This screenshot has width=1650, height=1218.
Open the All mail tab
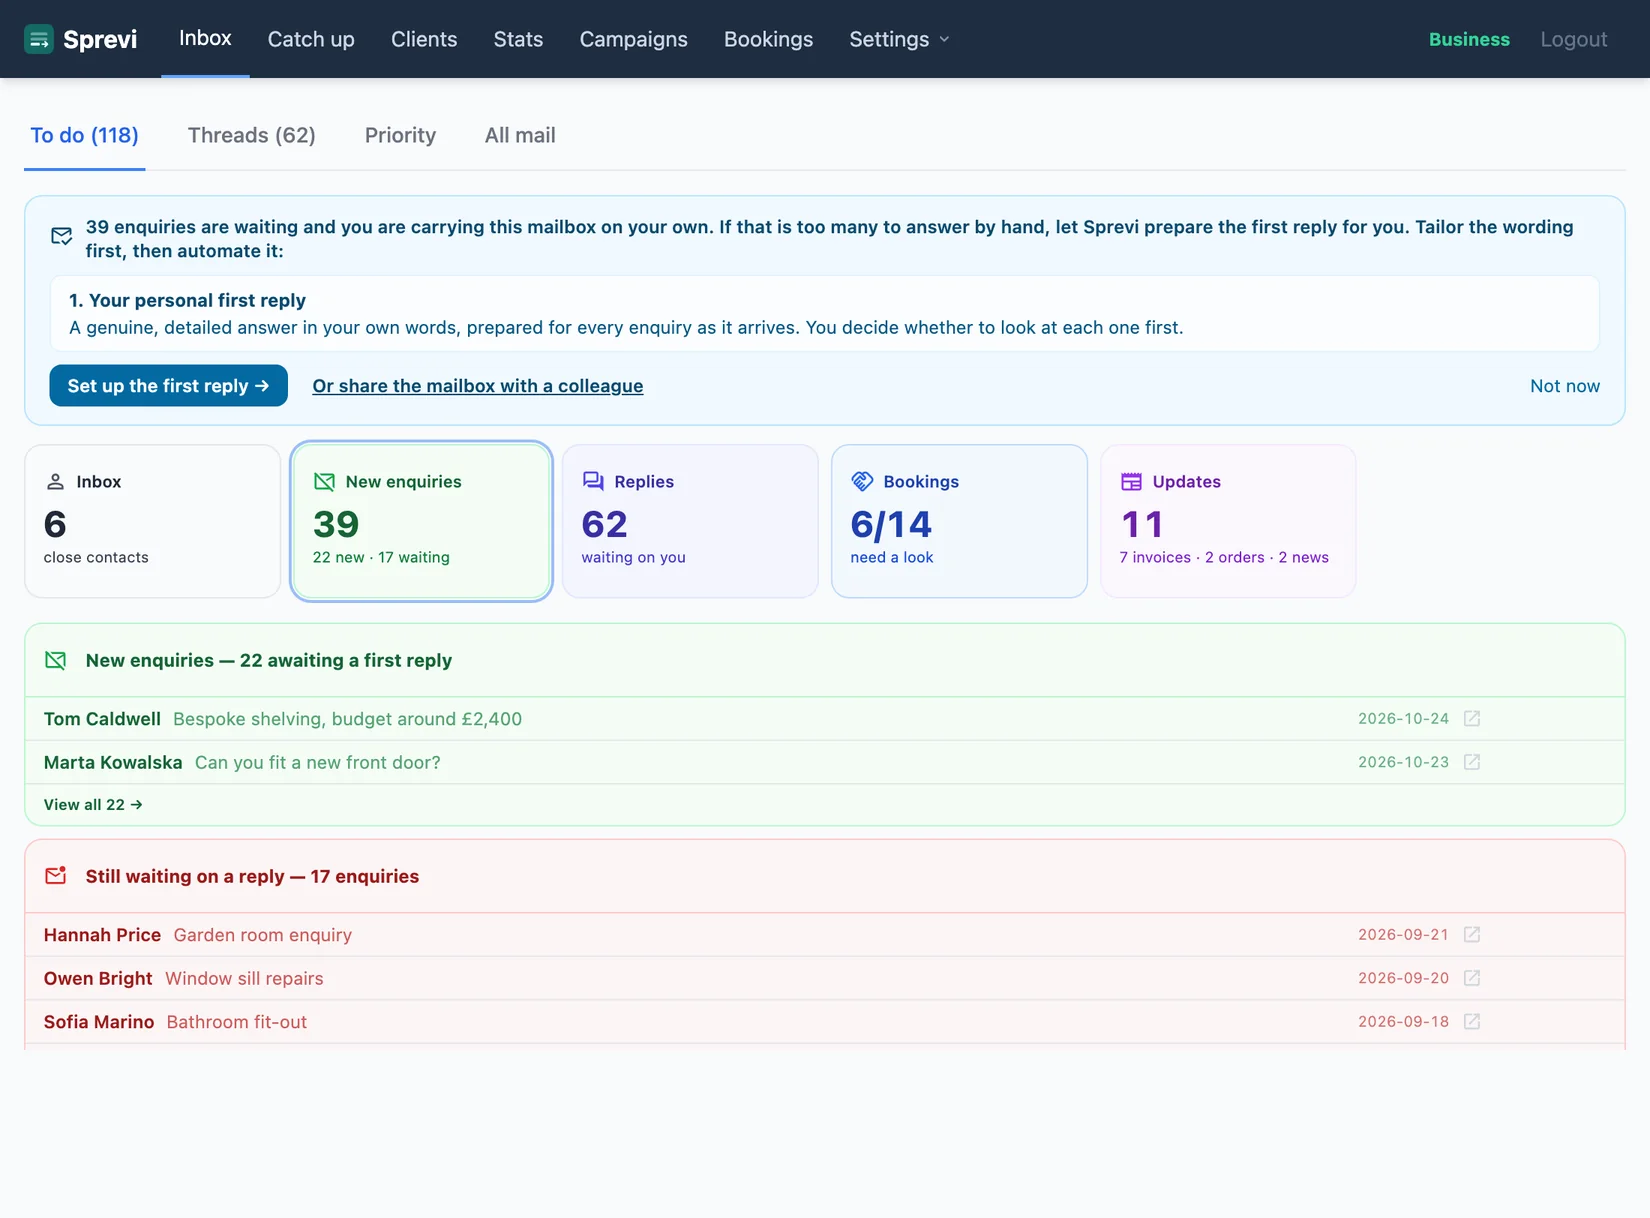[520, 136]
